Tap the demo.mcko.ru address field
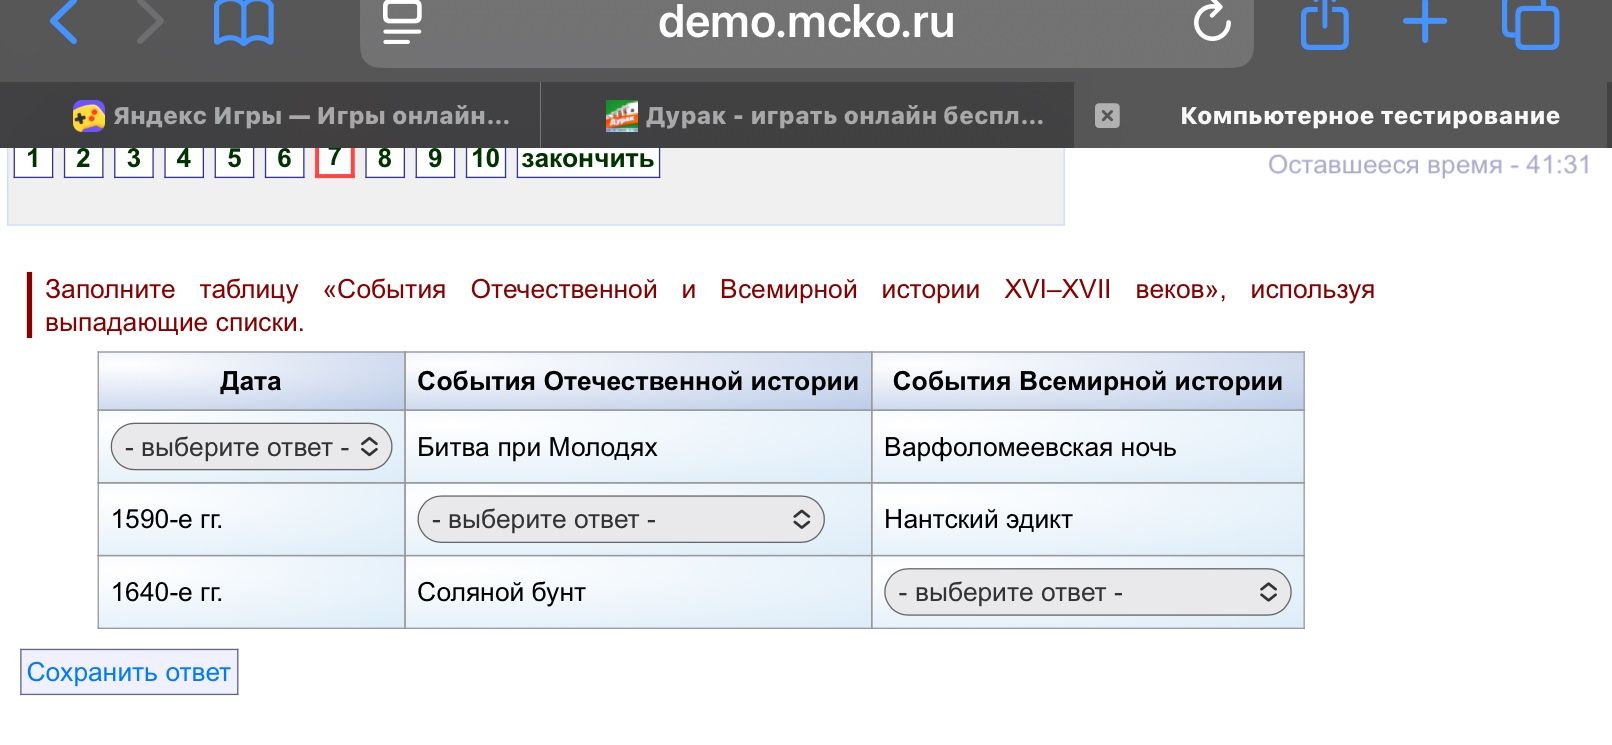 click(x=806, y=24)
